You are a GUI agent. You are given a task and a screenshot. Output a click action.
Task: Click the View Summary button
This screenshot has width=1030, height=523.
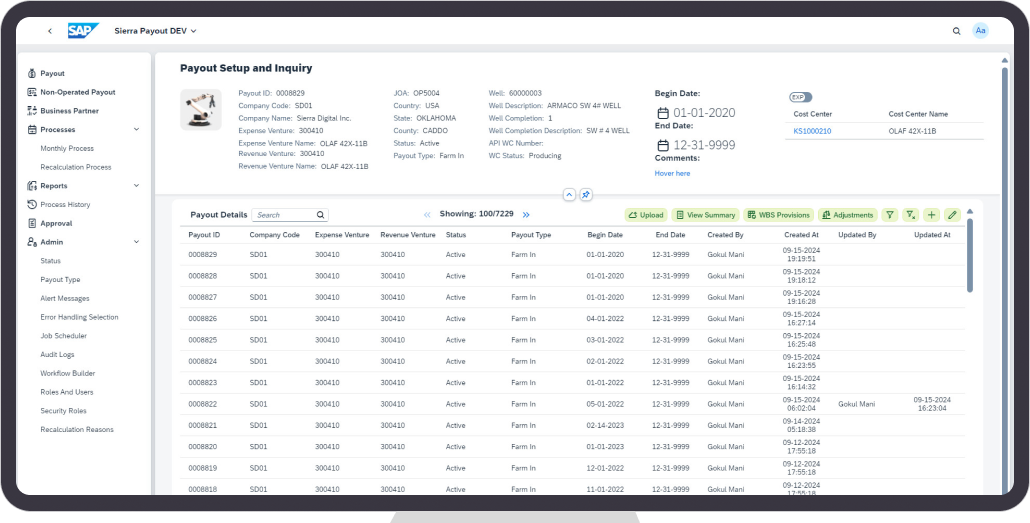click(x=705, y=215)
